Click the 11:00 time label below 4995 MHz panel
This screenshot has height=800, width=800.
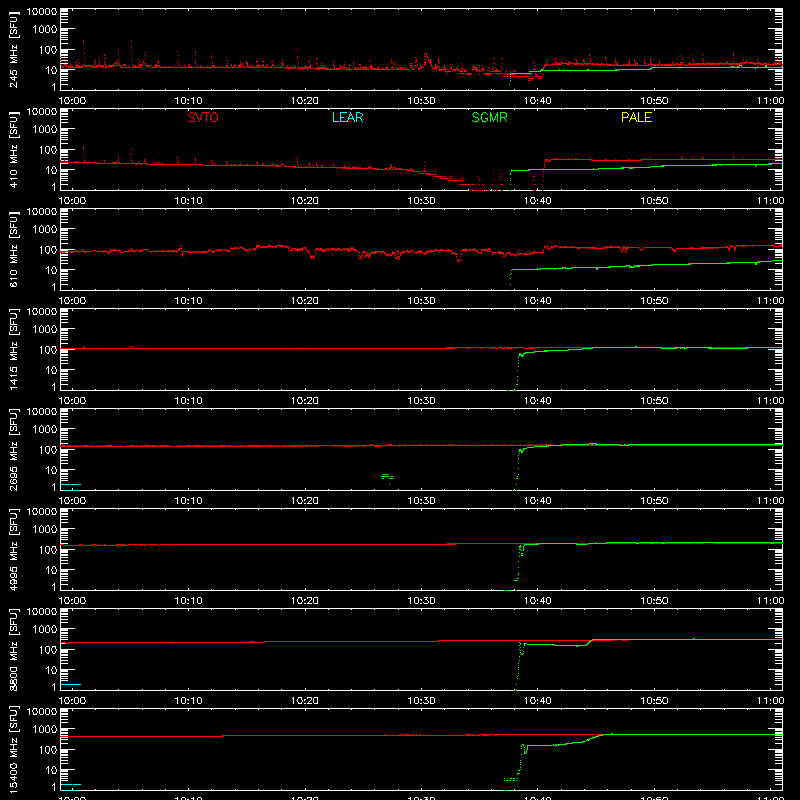pyautogui.click(x=770, y=601)
